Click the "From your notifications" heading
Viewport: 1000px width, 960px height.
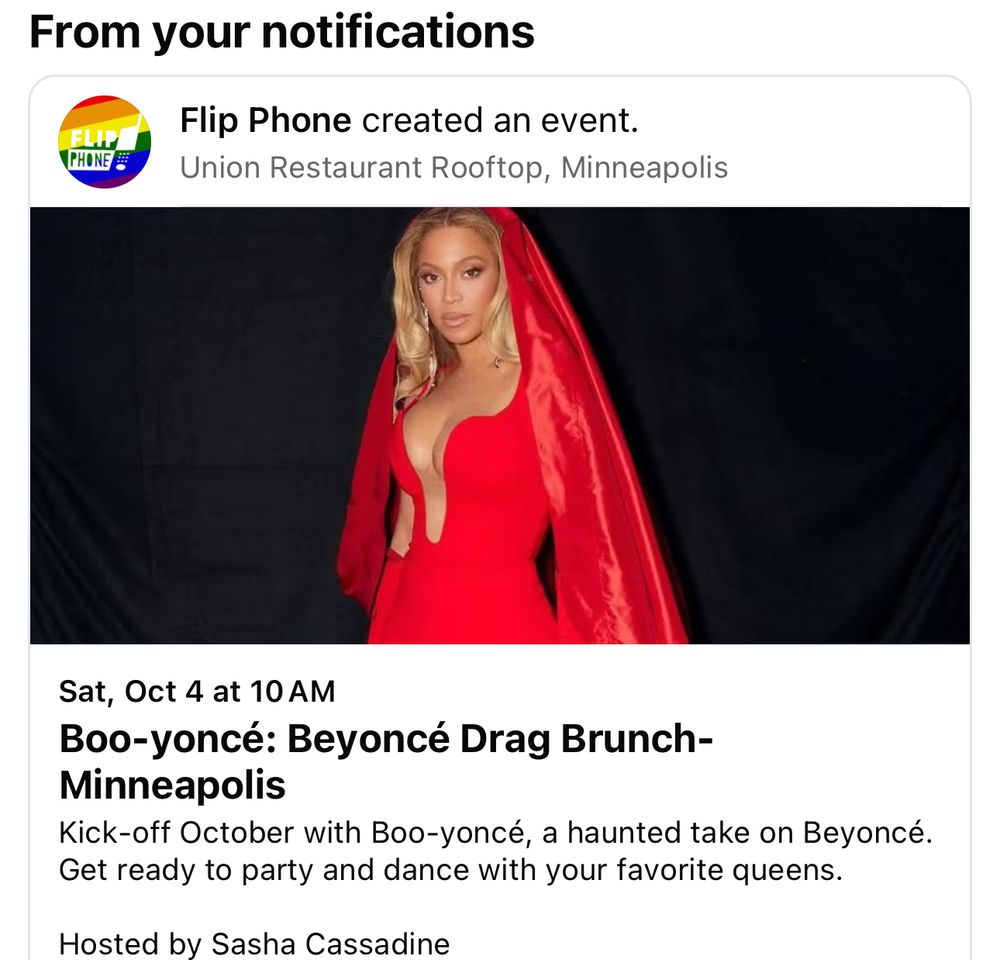point(282,31)
